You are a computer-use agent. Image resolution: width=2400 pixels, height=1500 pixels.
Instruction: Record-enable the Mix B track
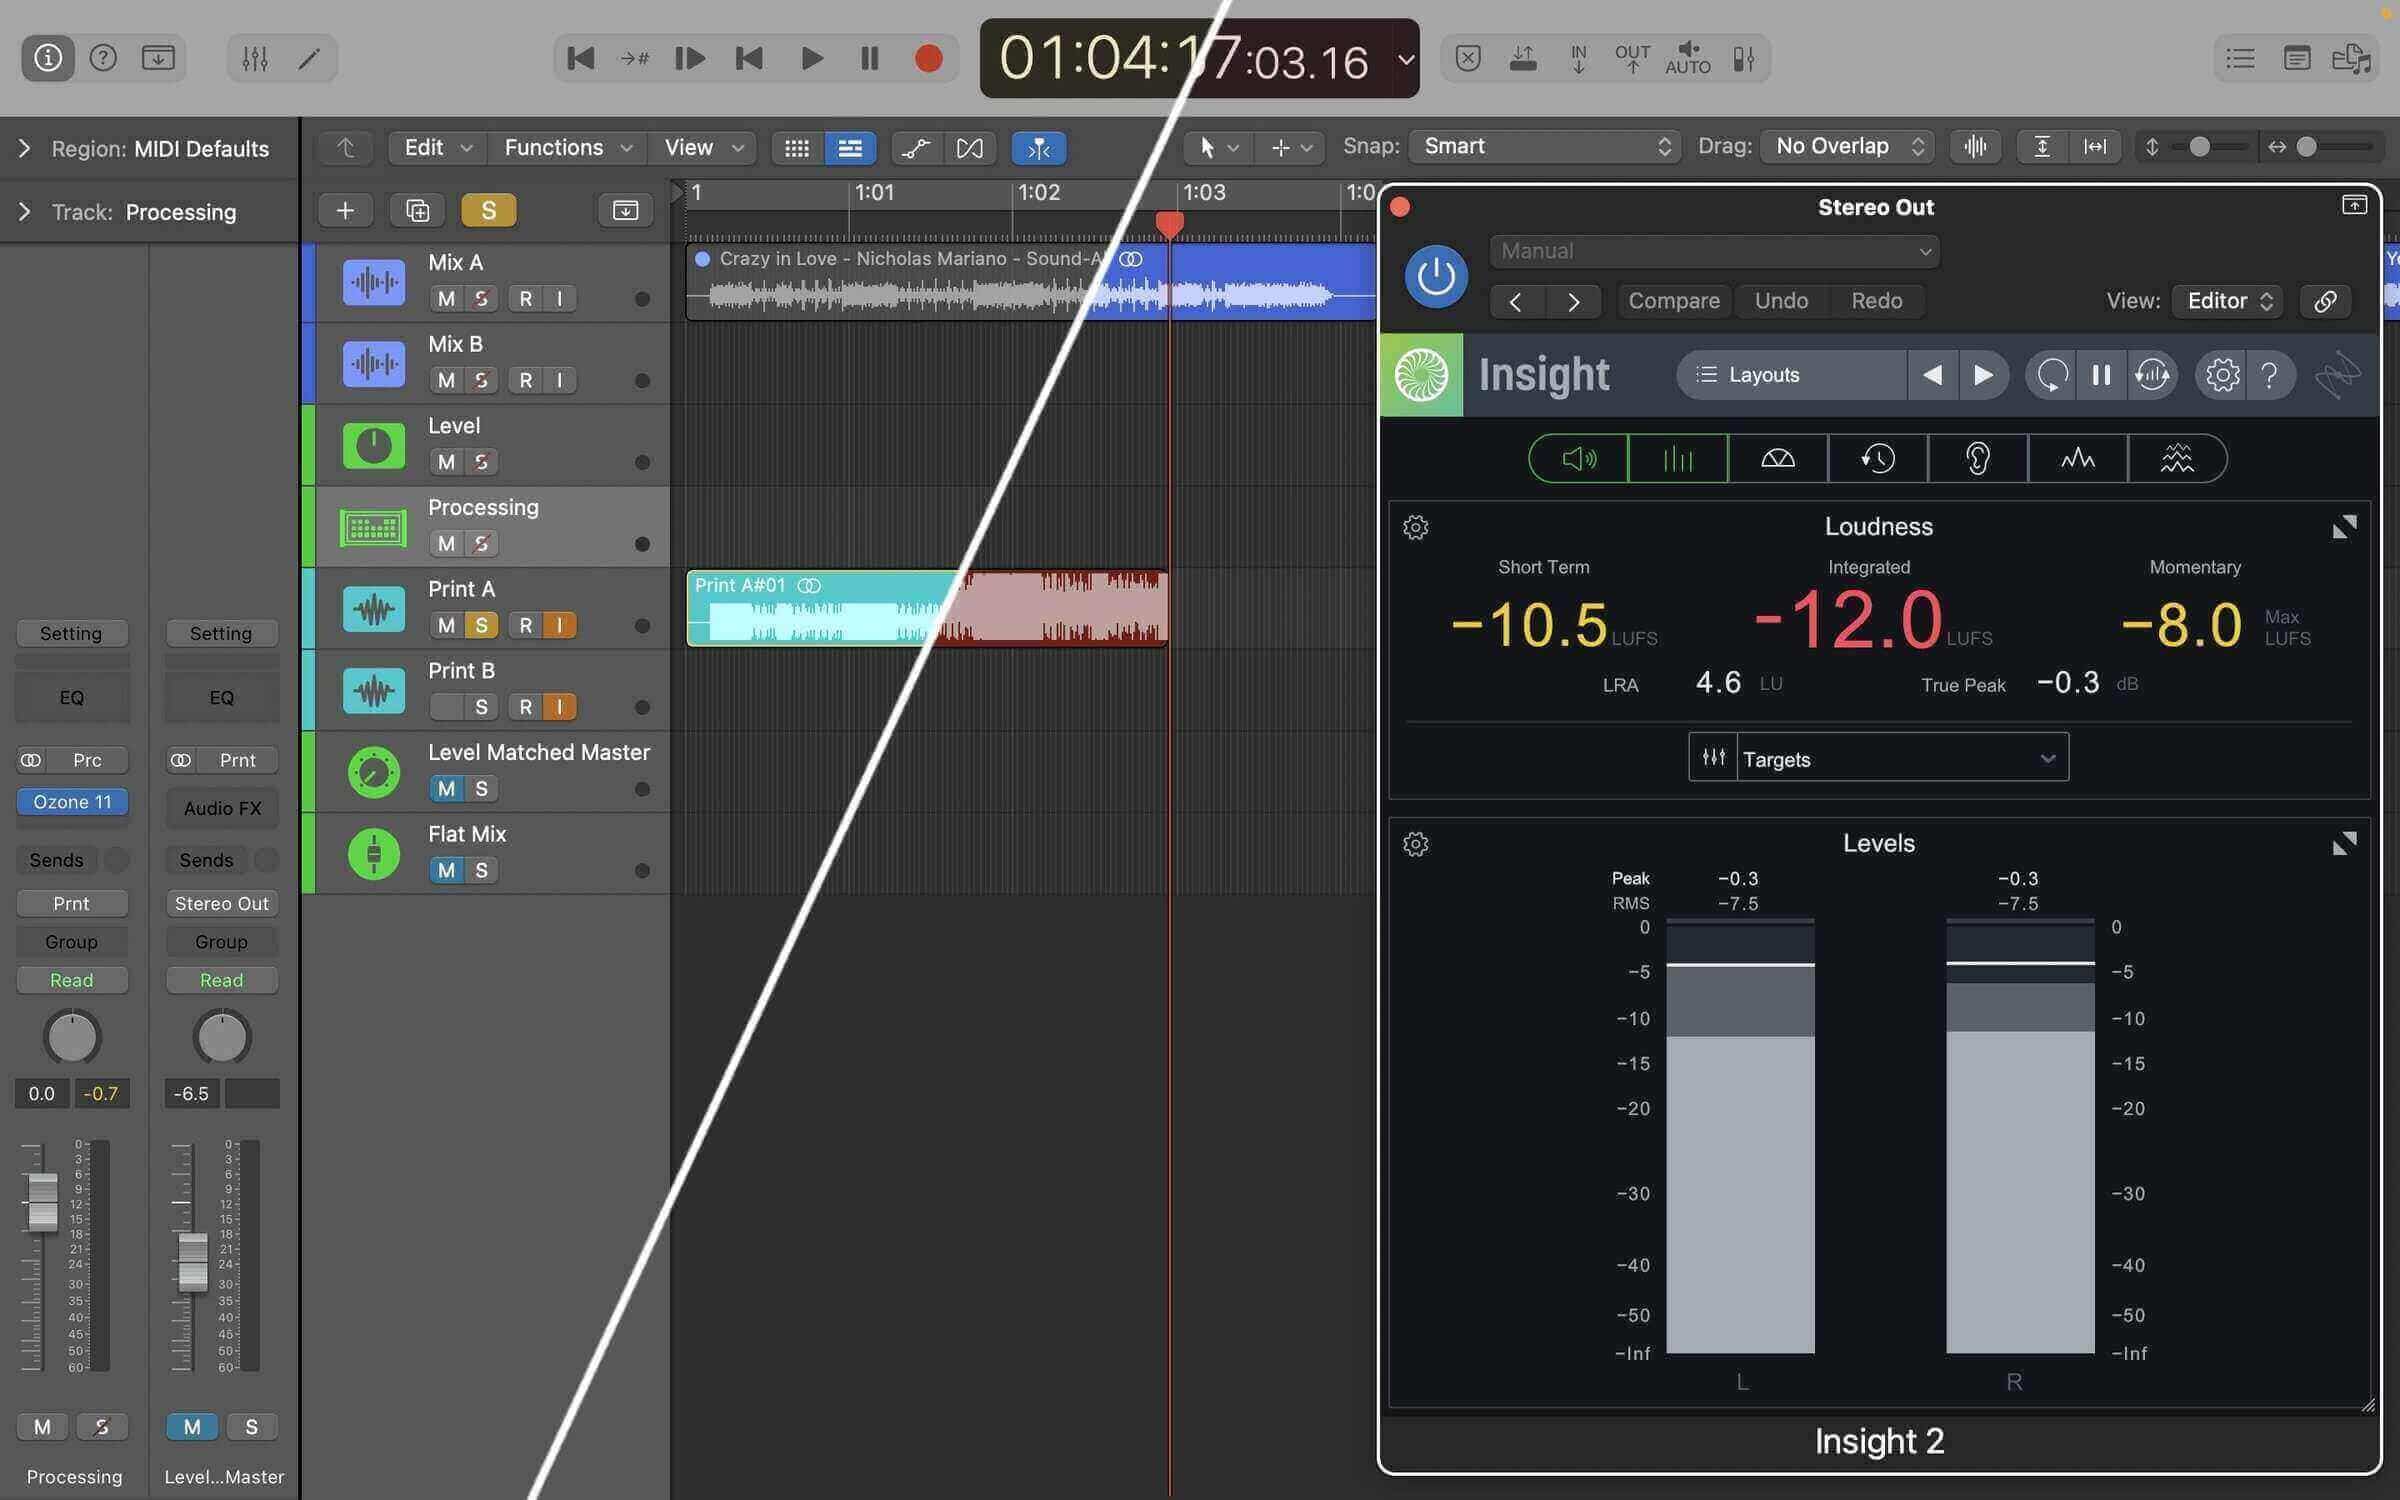pos(525,380)
